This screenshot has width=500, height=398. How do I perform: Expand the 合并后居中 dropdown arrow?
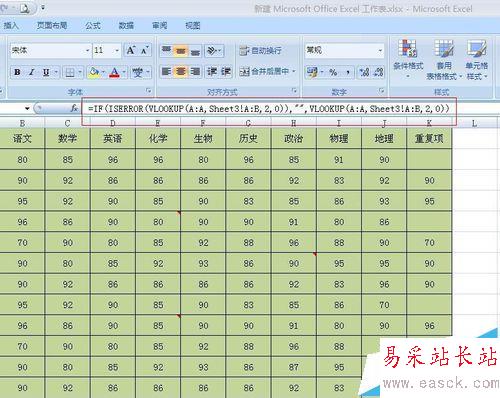coord(294,71)
